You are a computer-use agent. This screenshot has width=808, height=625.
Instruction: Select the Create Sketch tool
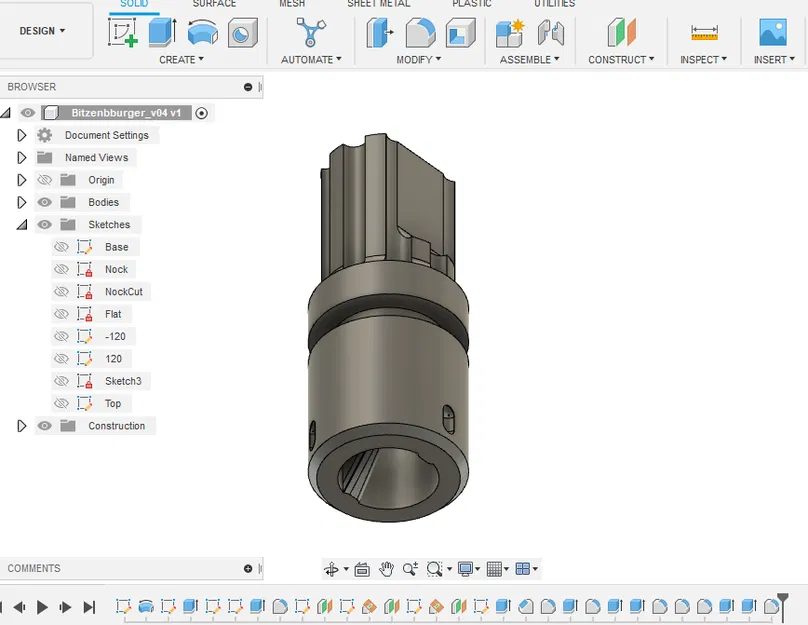[123, 31]
